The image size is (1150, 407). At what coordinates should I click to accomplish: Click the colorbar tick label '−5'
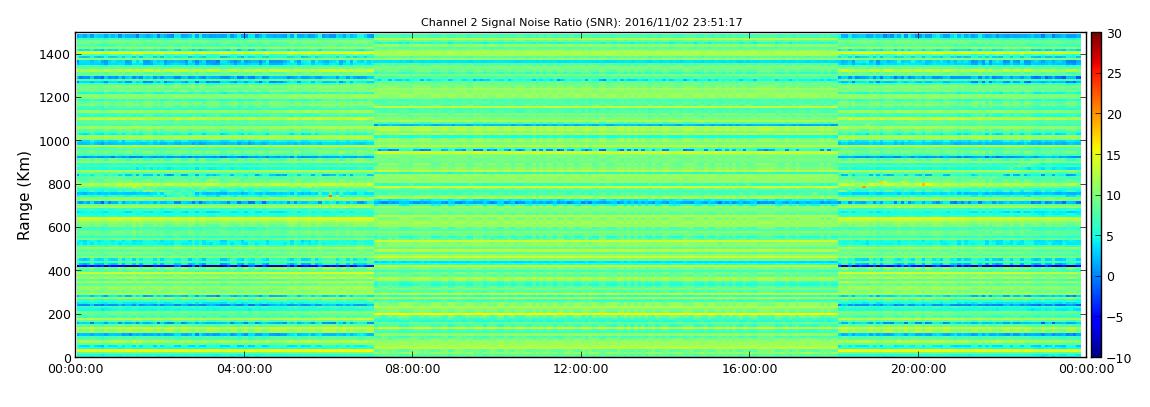coord(1115,318)
